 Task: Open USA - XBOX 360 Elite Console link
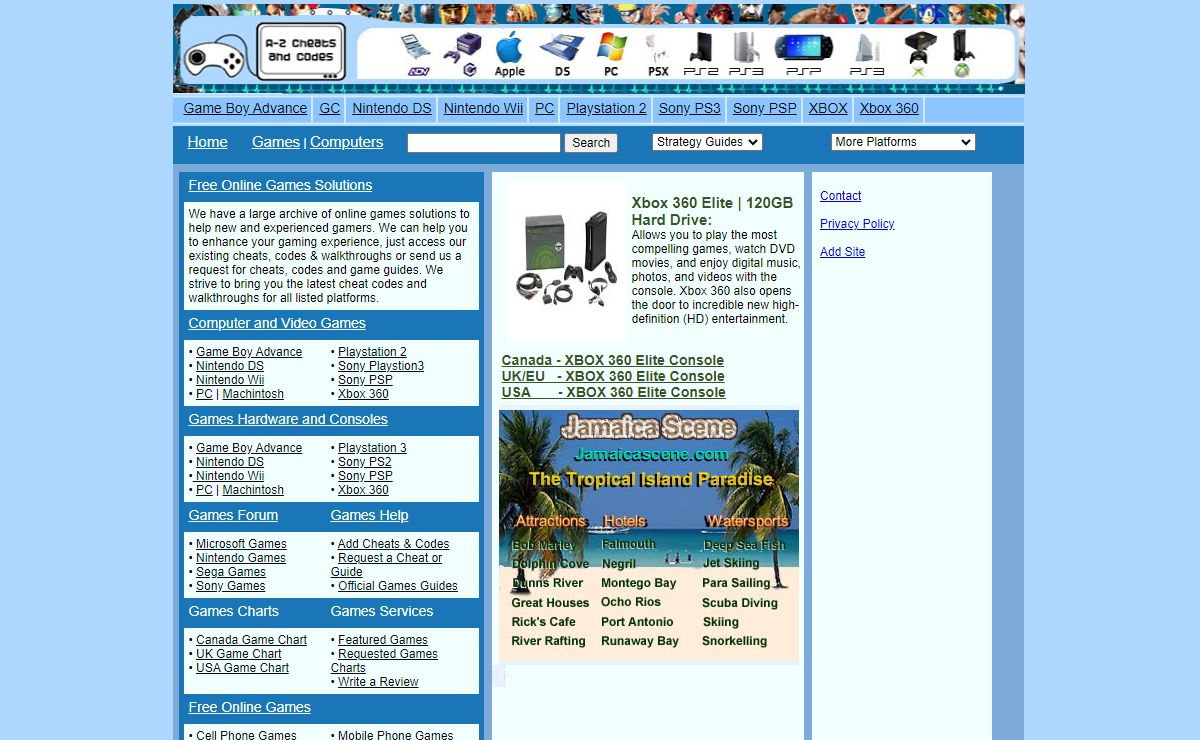(613, 392)
